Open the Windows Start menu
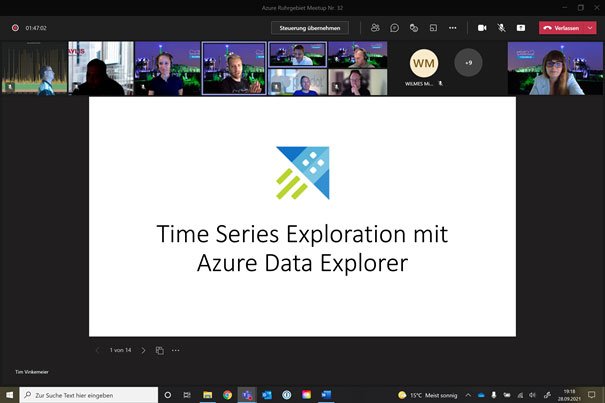This screenshot has width=605, height=403. coord(9,395)
